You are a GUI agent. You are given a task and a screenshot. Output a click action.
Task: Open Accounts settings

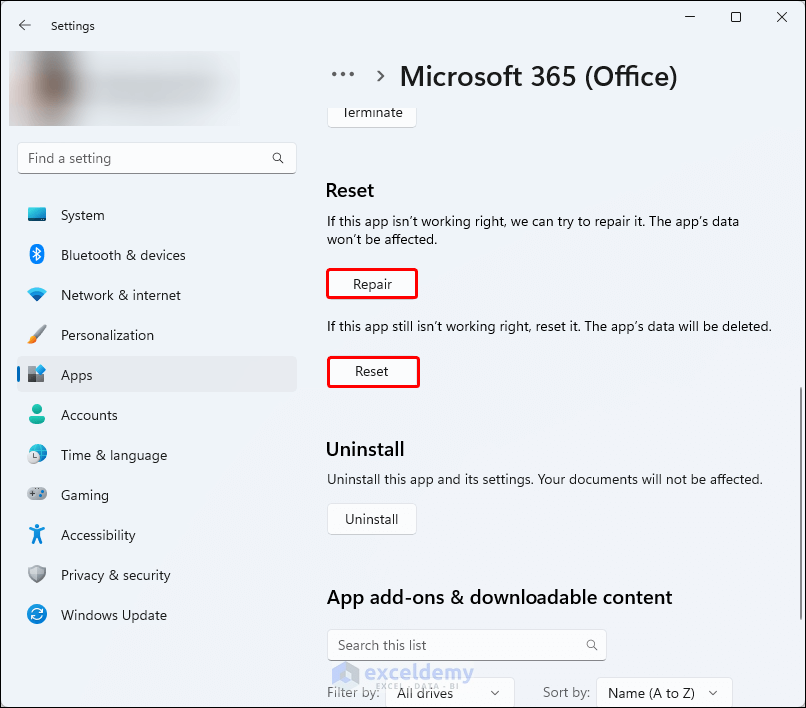[157, 415]
